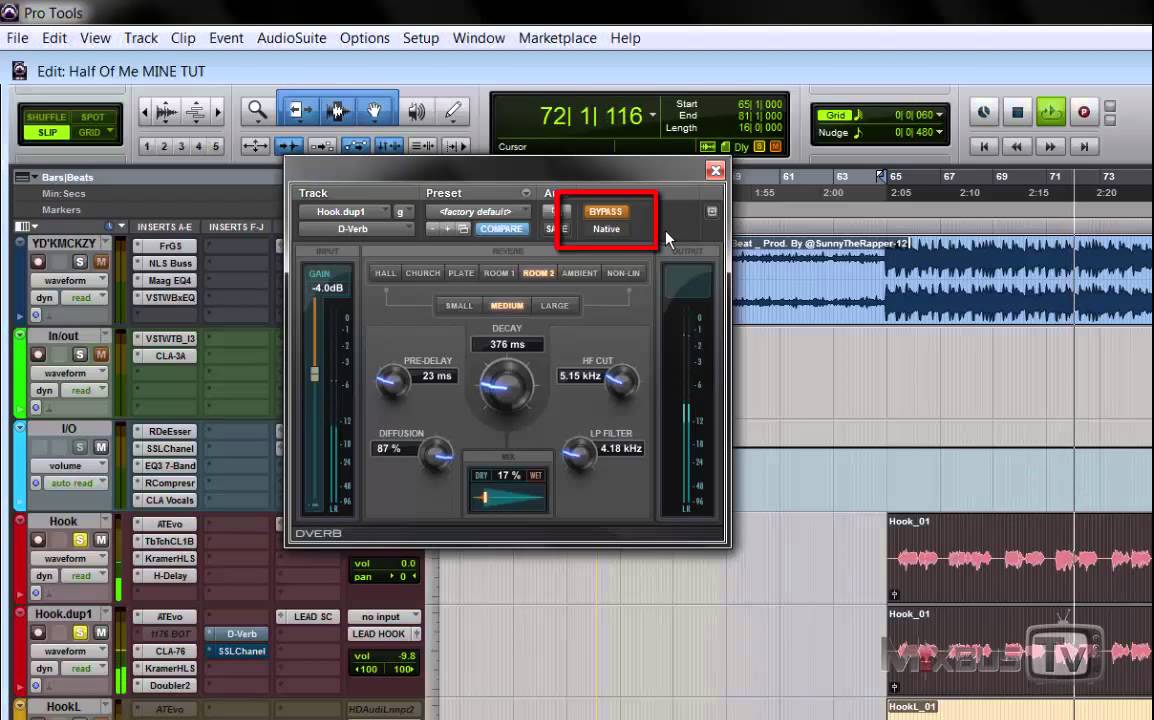
Task: Select the AMBIENT reverb algorithm
Action: click(579, 273)
